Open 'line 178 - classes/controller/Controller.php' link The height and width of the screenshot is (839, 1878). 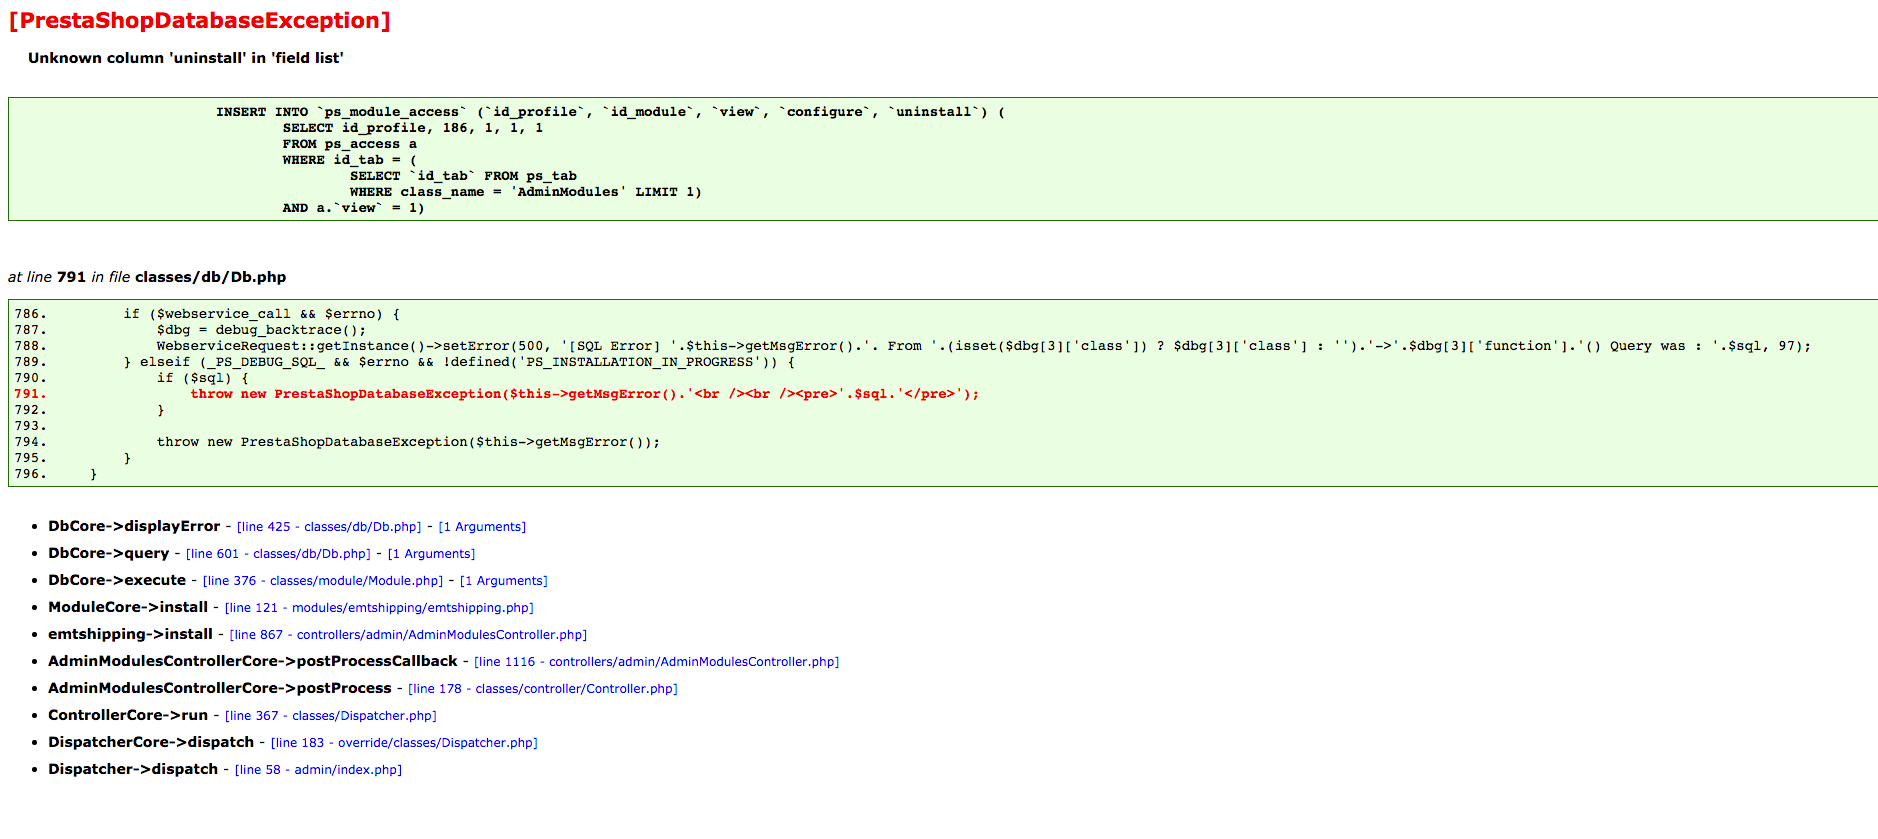543,689
